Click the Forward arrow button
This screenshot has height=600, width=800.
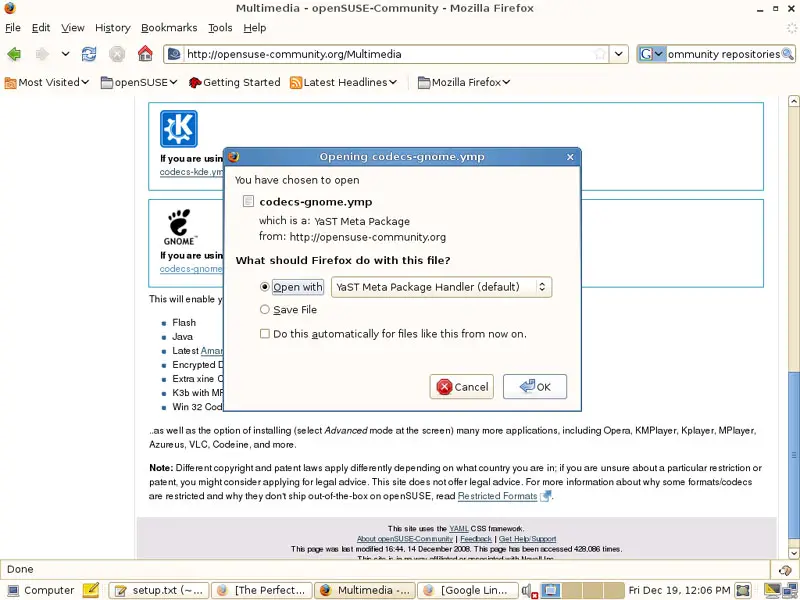tap(42, 54)
